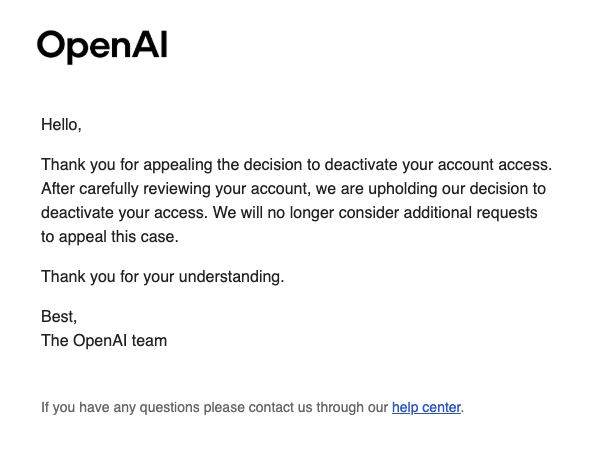The width and height of the screenshot is (616, 450).
Task: Click "our decision to" ending the second line
Action: click(494, 189)
